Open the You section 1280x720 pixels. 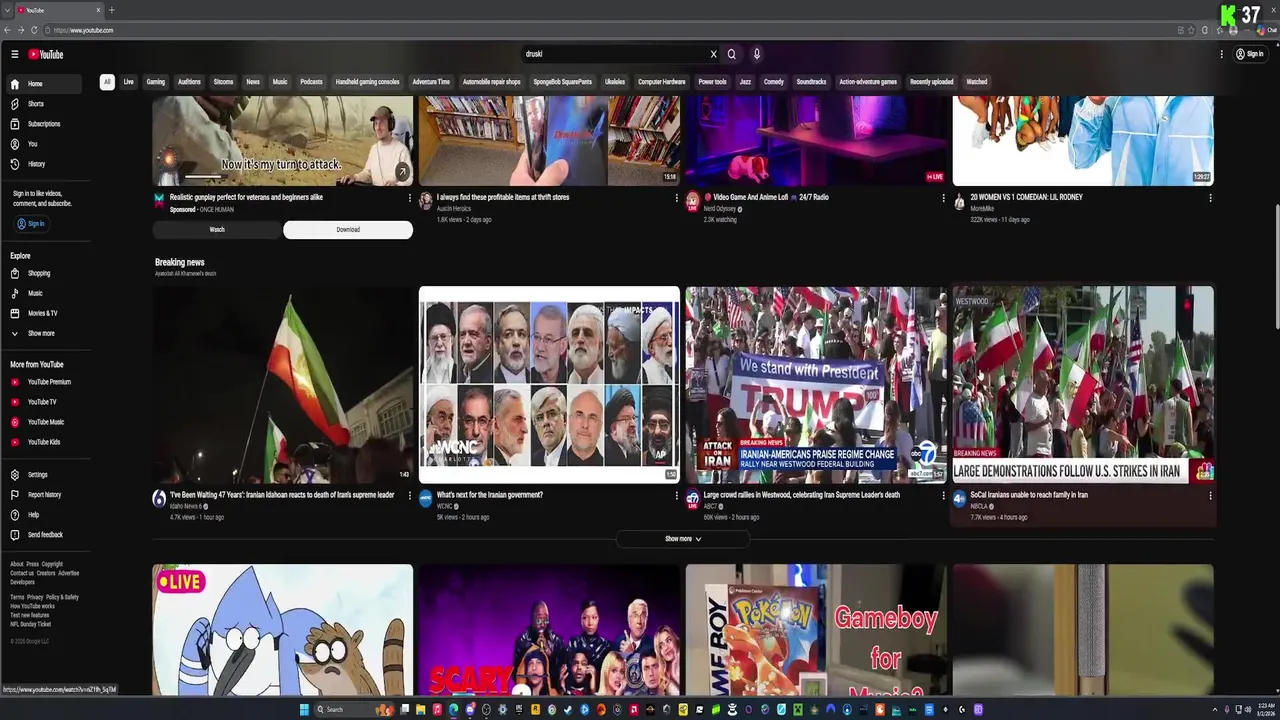[x=45, y=144]
